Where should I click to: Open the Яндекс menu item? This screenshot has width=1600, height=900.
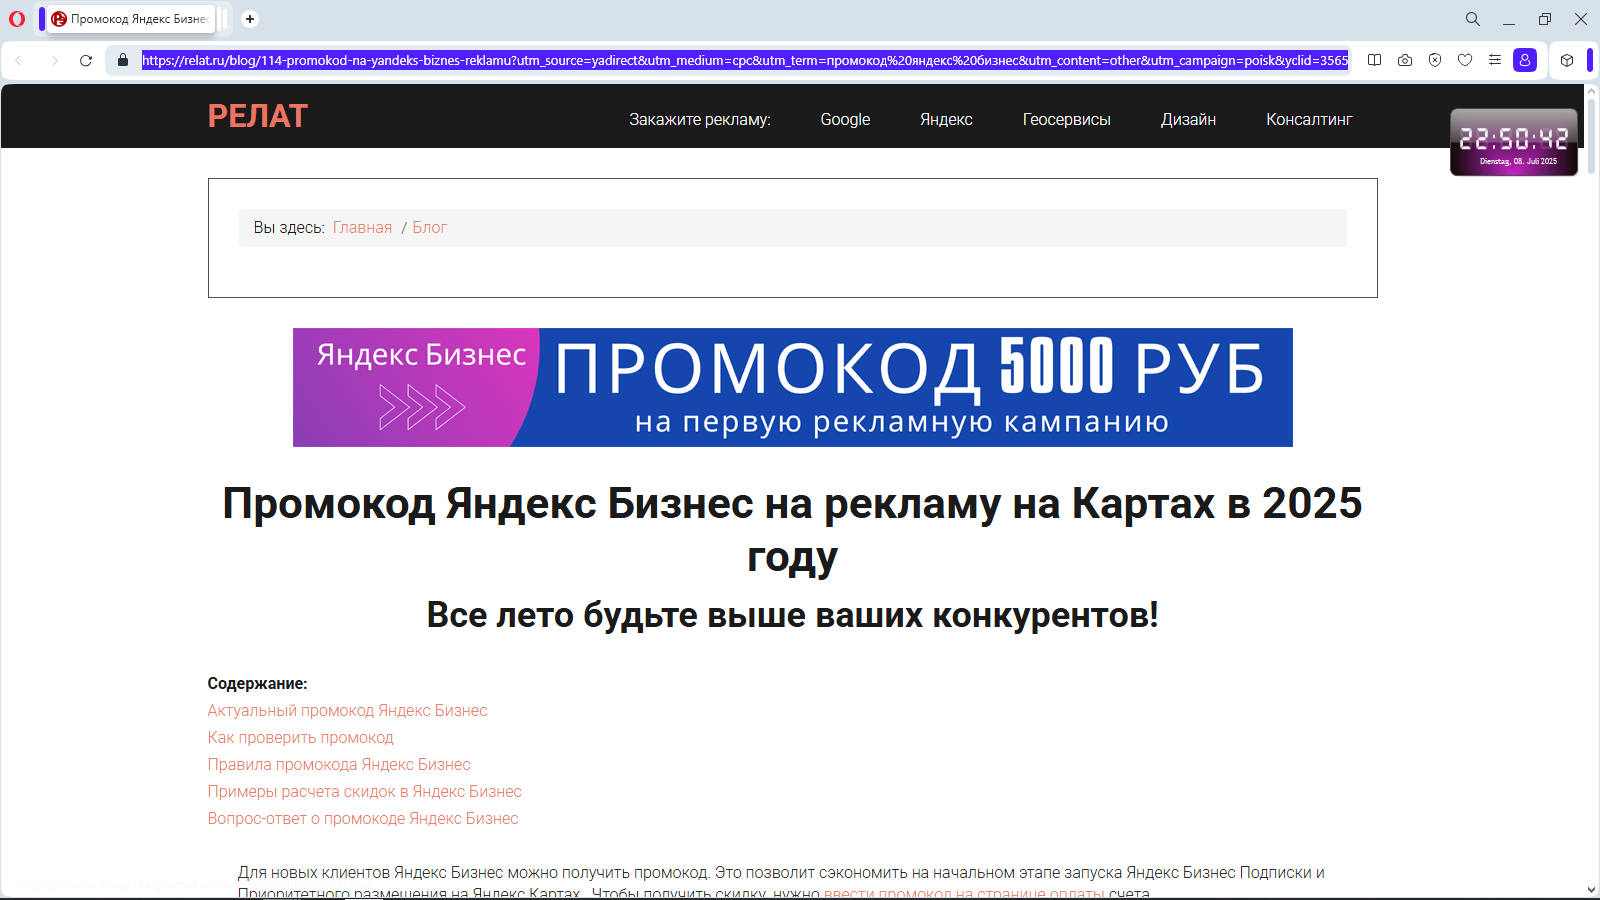pos(946,119)
